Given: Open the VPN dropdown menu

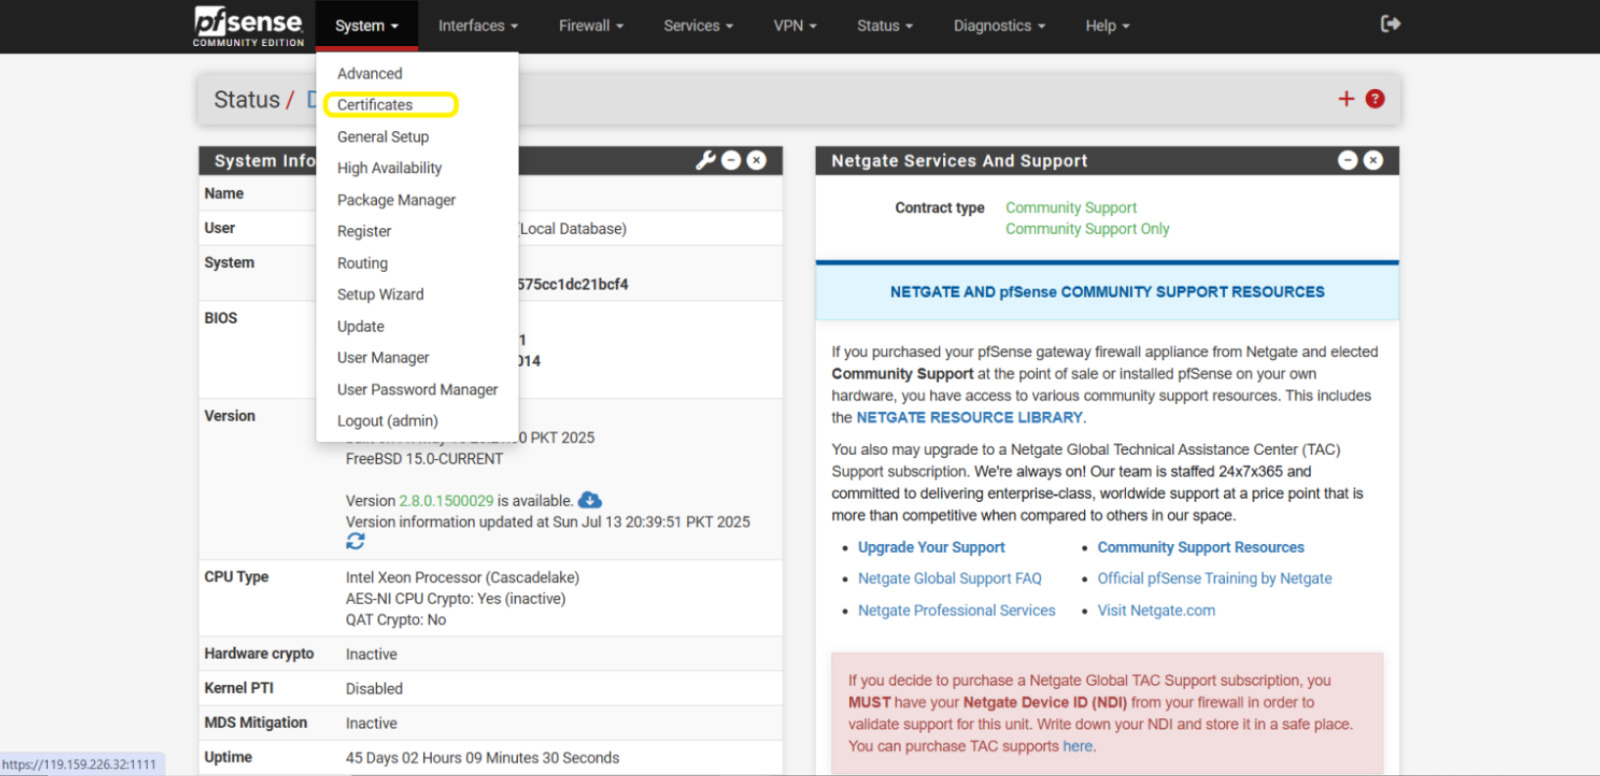Looking at the screenshot, I should click(794, 26).
